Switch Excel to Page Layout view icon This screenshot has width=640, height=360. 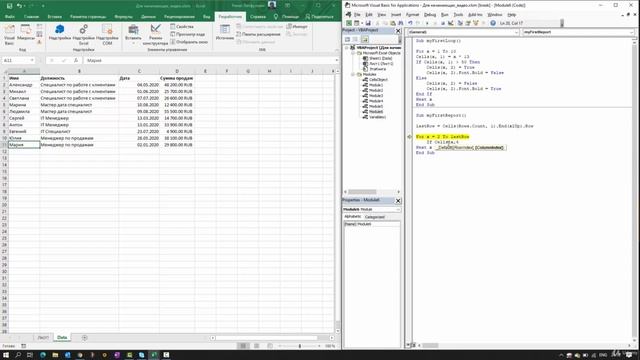pyautogui.click(x=256, y=346)
